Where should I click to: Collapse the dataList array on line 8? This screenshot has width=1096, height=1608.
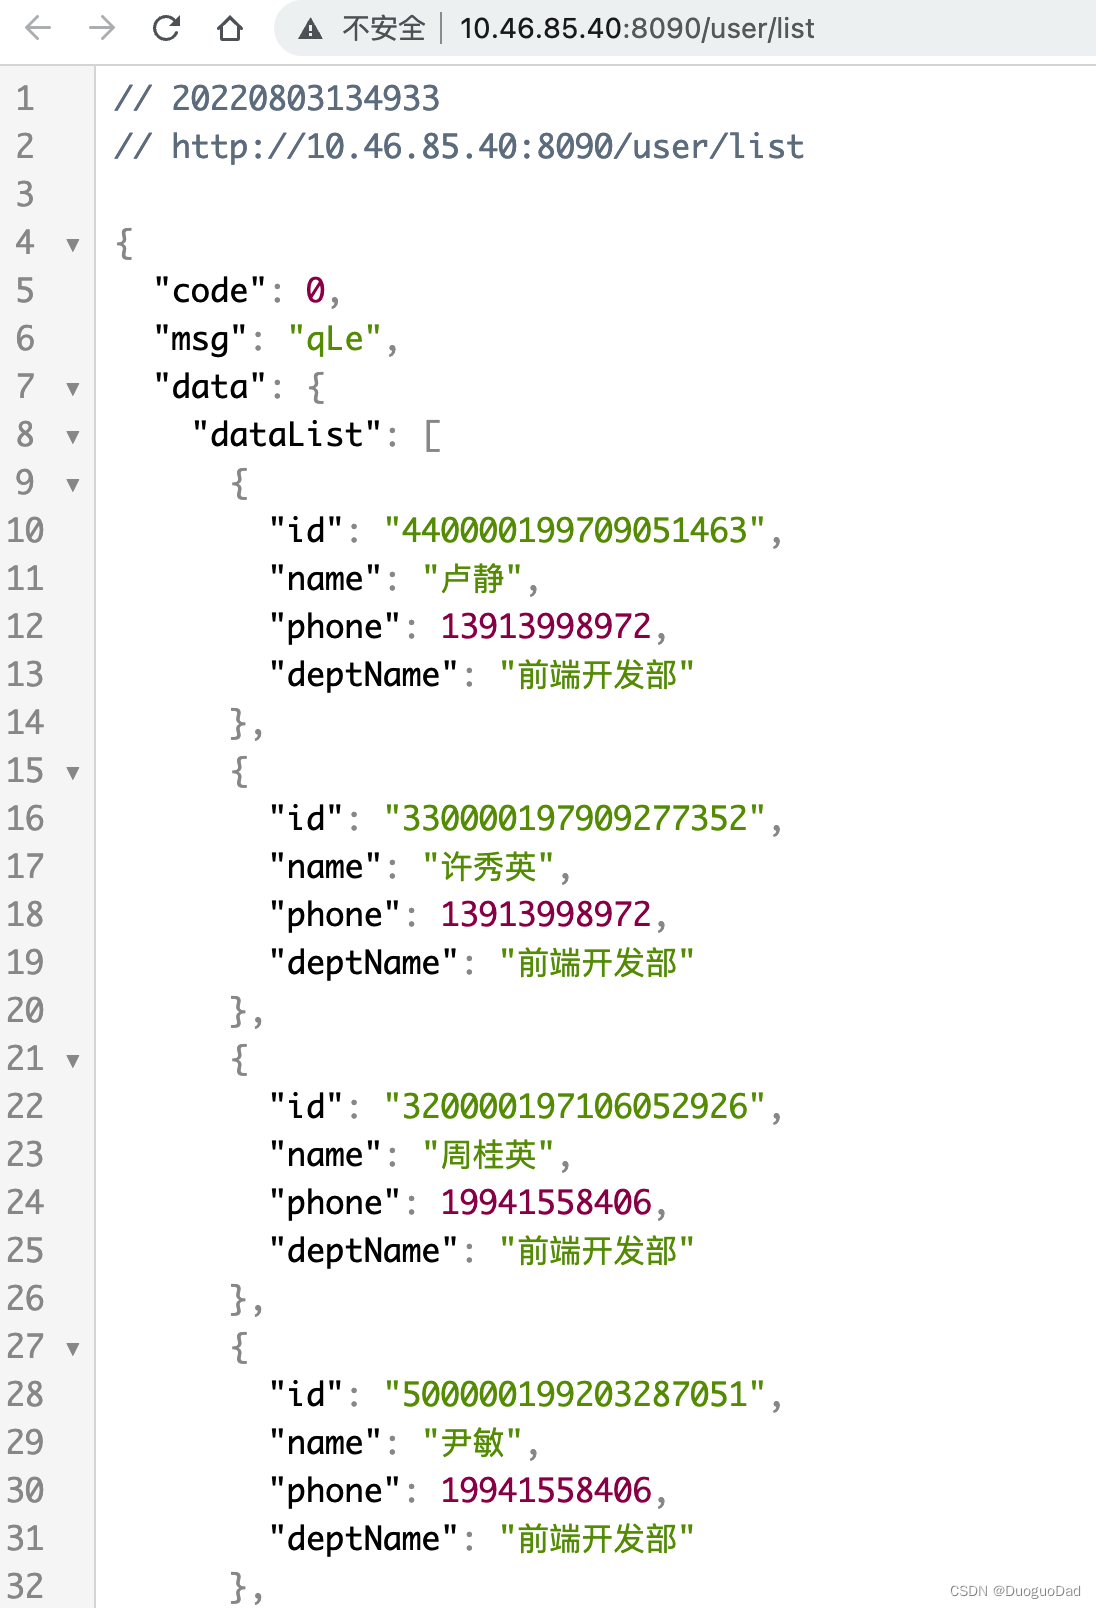[71, 435]
